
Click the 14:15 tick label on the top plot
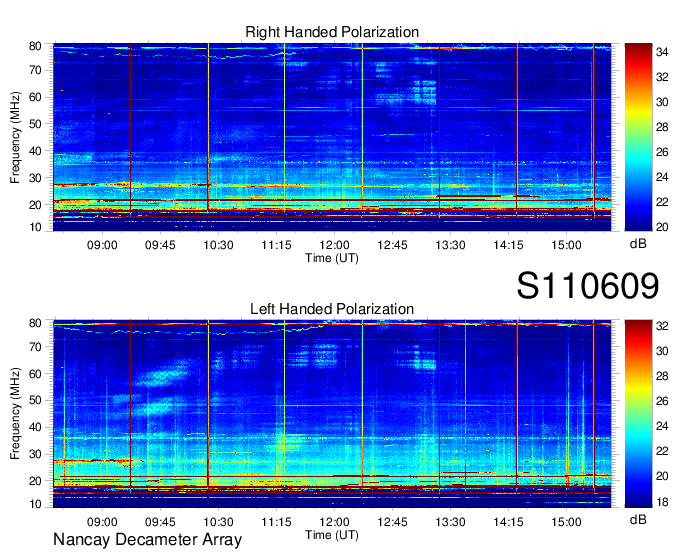coord(508,245)
